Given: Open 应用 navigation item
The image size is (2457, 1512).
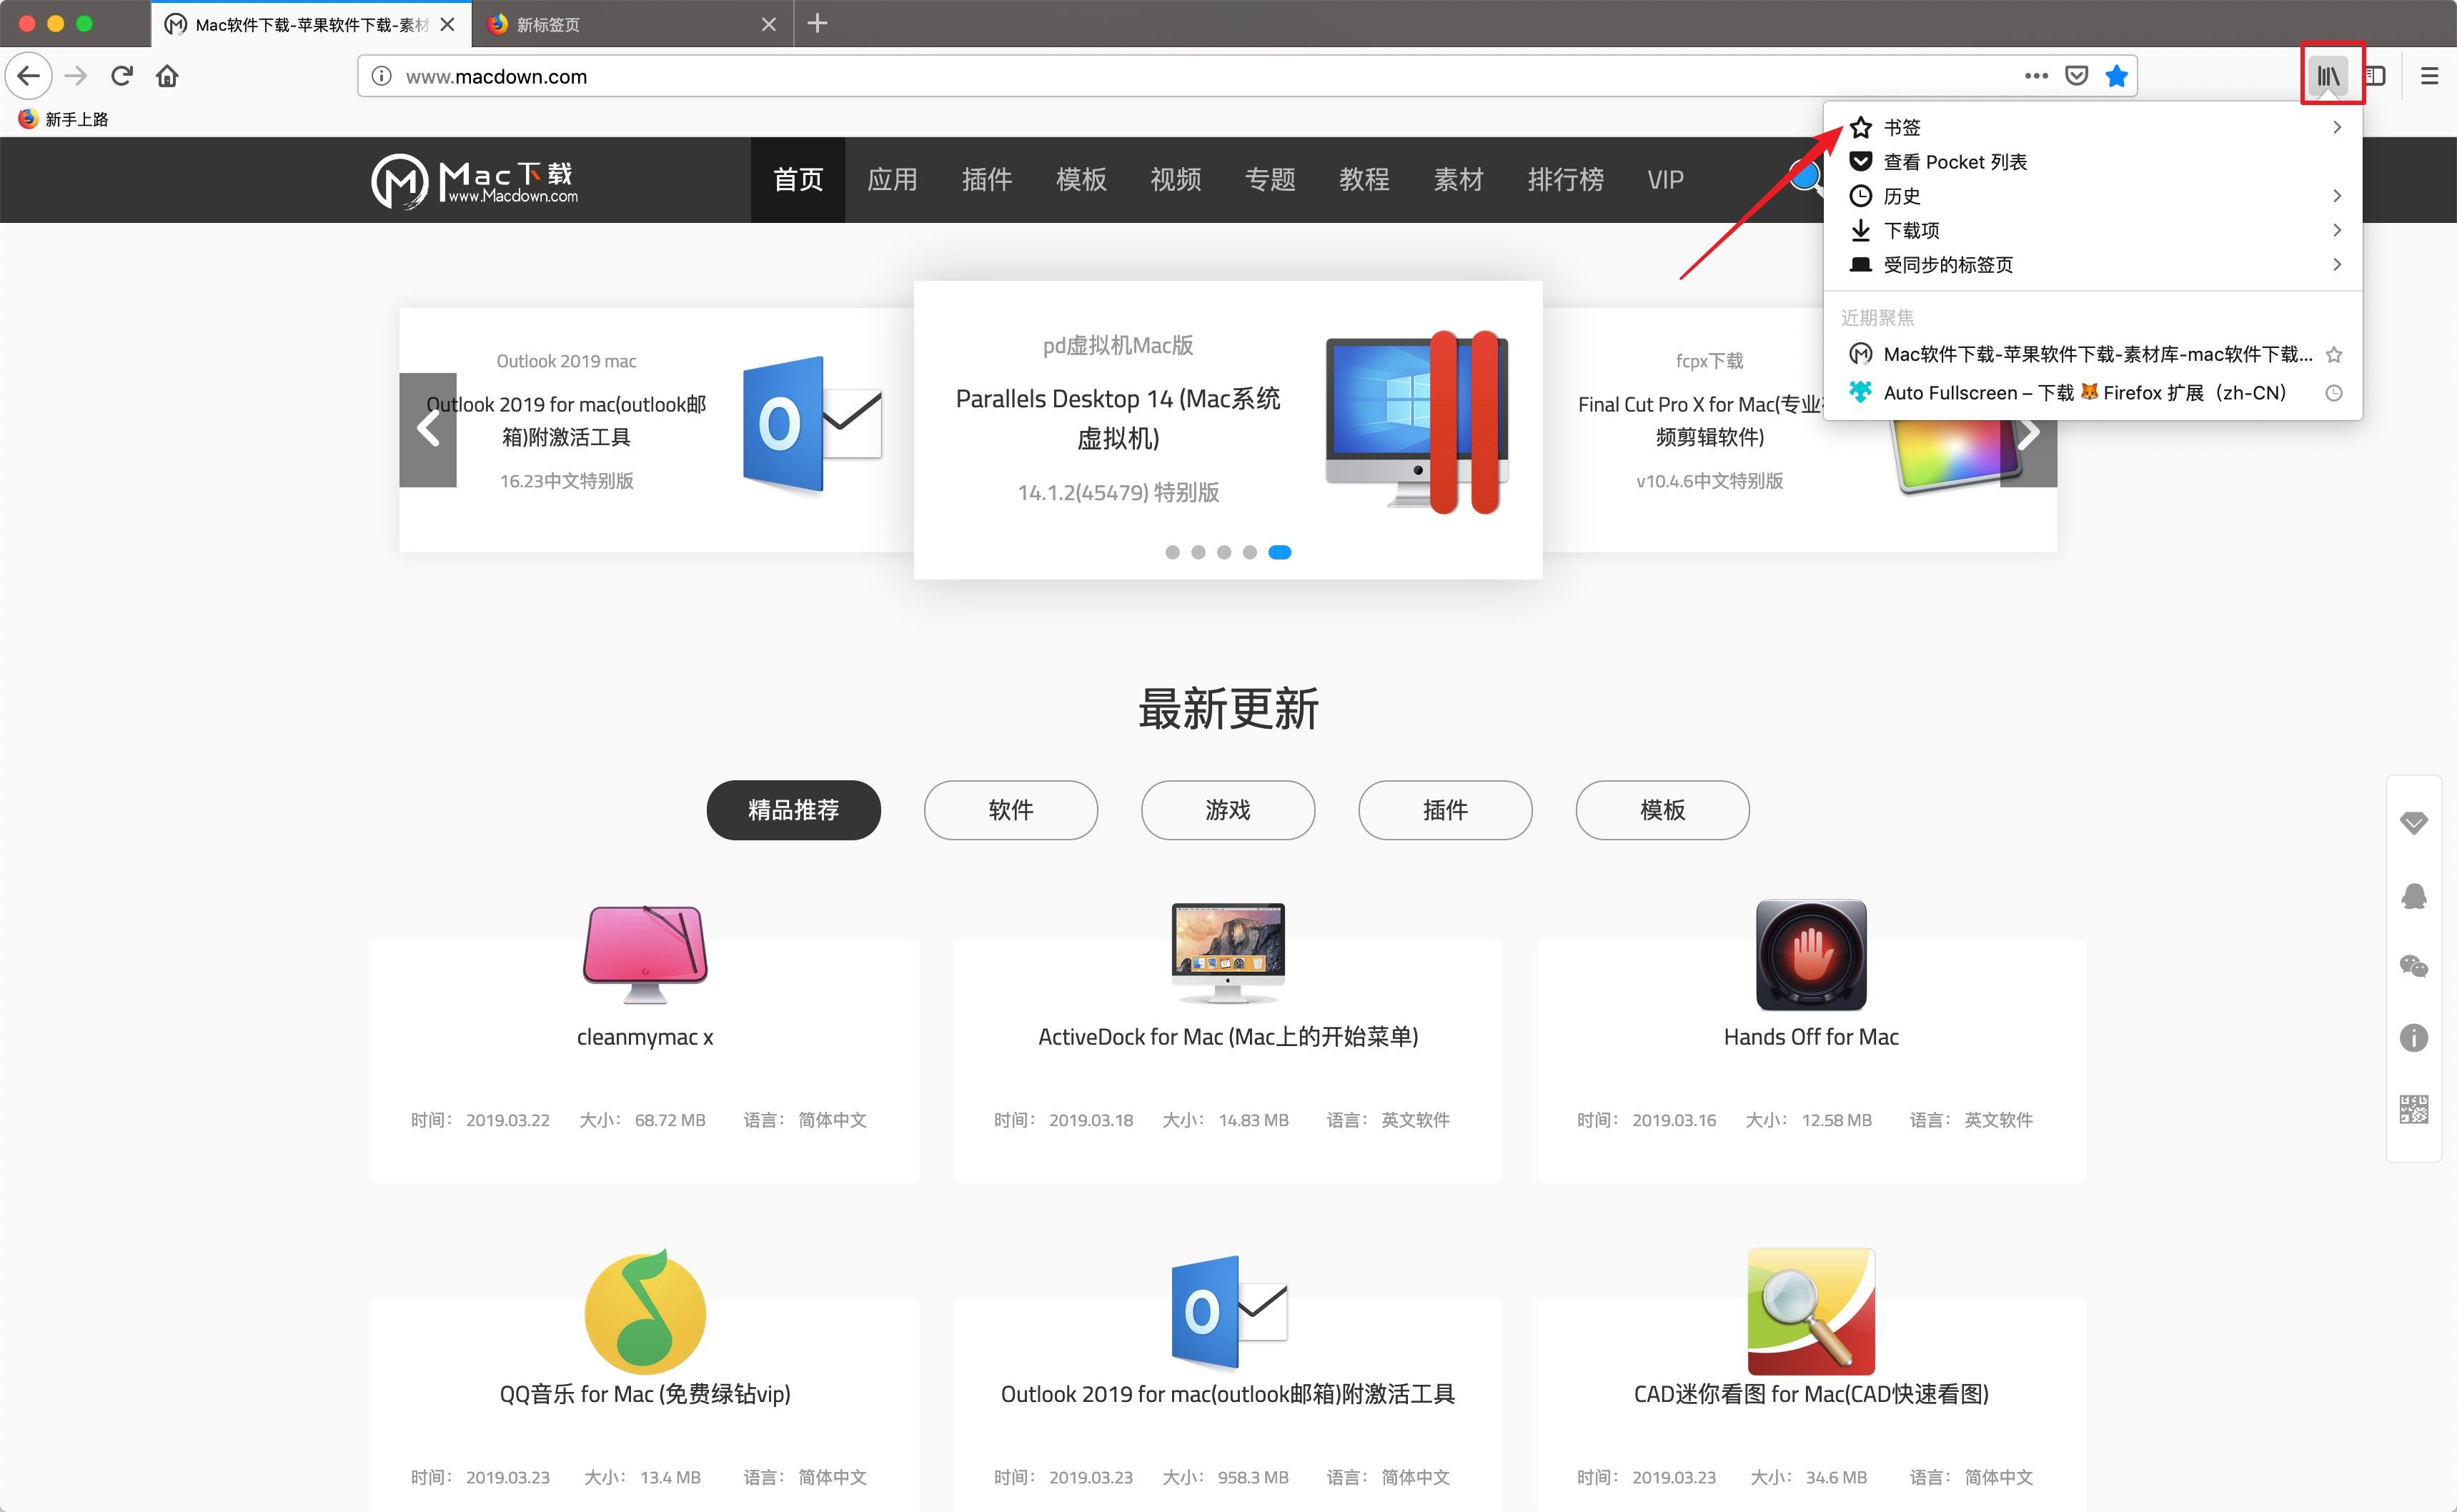Looking at the screenshot, I should (x=892, y=180).
